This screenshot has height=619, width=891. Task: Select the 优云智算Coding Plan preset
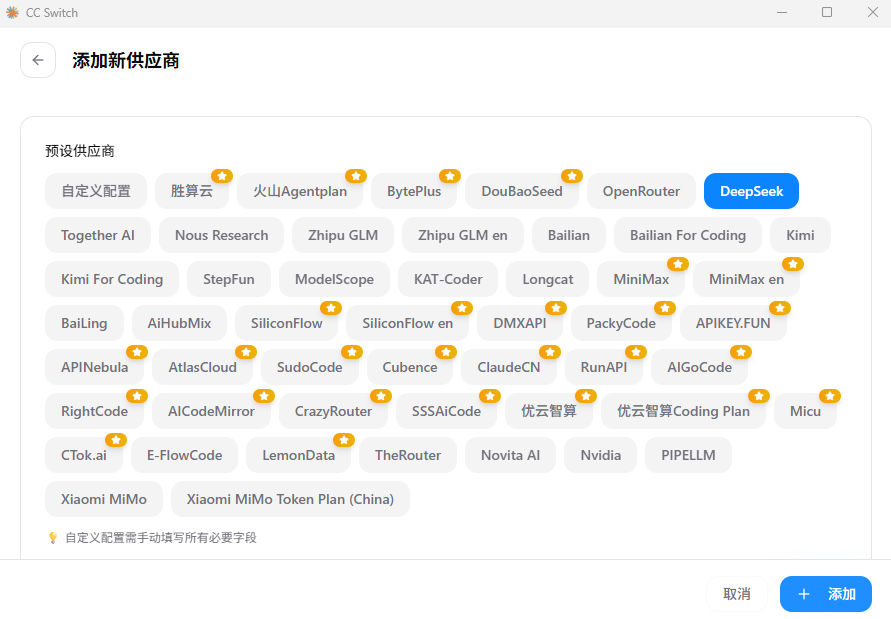[684, 411]
